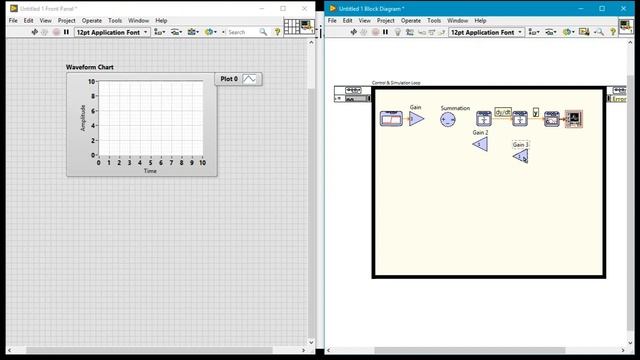Click the Block Diagram VI icon
The image size is (640, 360).
pos(626,27)
